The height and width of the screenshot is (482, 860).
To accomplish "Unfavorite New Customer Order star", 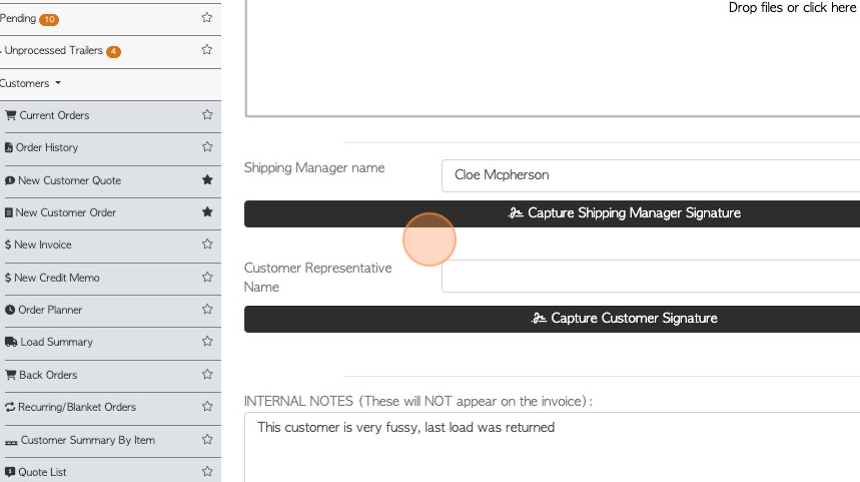I will pos(207,212).
